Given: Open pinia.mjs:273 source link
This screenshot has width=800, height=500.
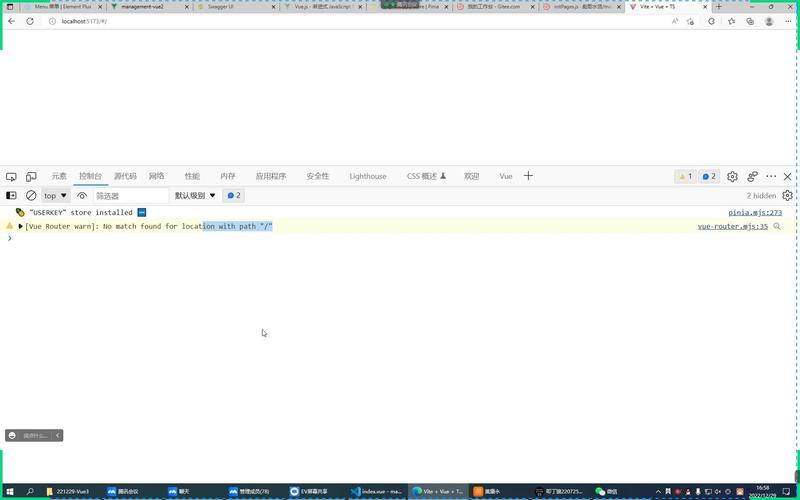Looking at the screenshot, I should pyautogui.click(x=755, y=212).
